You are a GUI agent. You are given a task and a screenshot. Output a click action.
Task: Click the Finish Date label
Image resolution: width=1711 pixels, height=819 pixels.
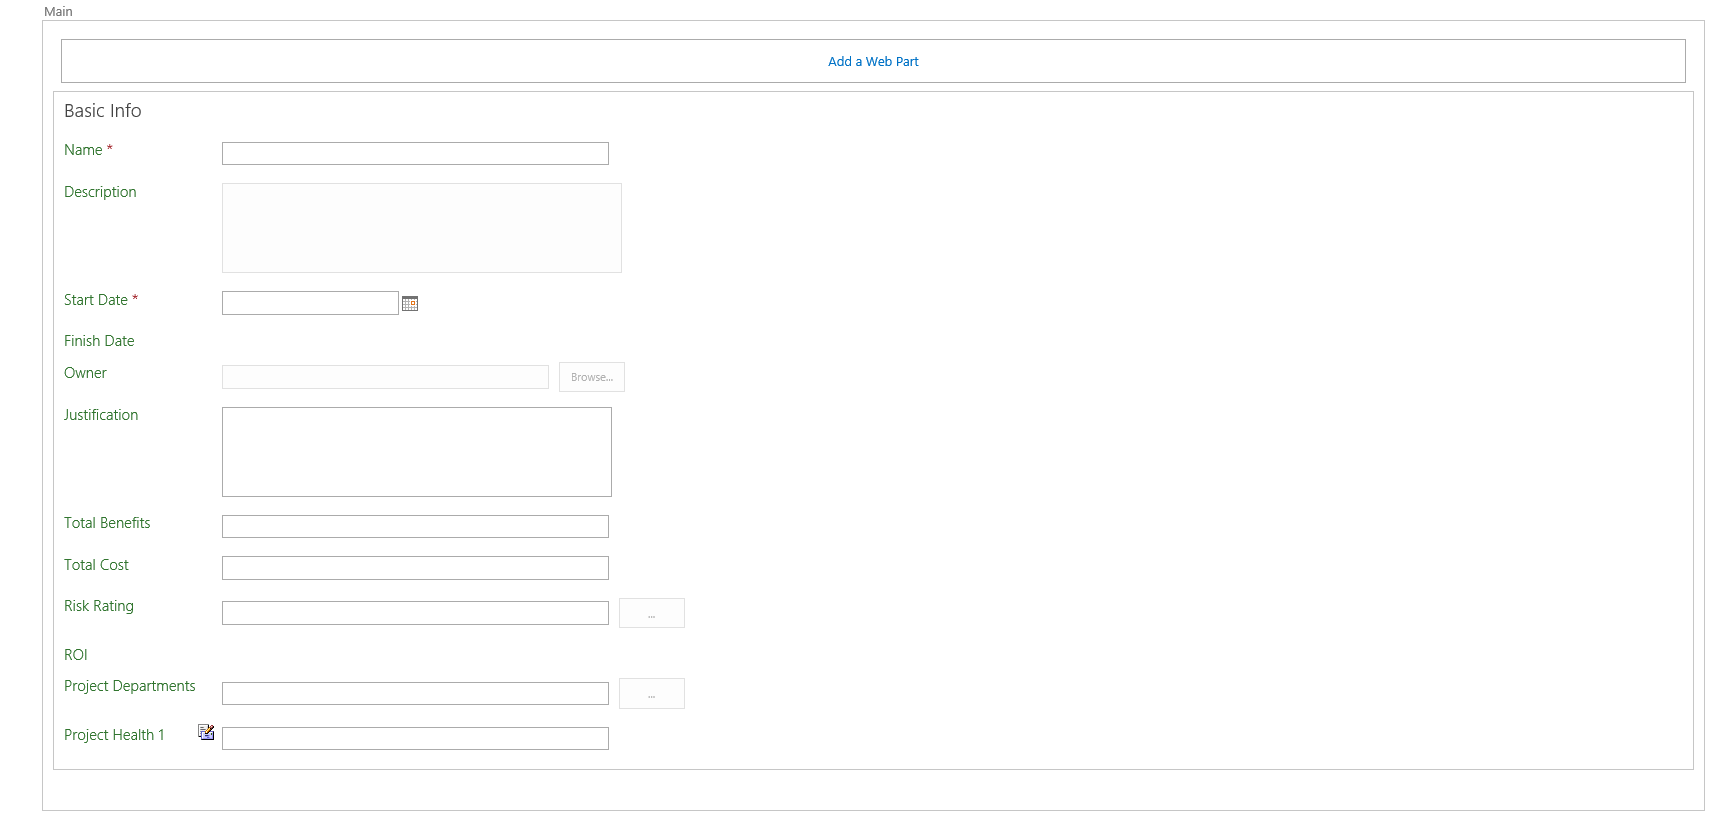coord(99,341)
